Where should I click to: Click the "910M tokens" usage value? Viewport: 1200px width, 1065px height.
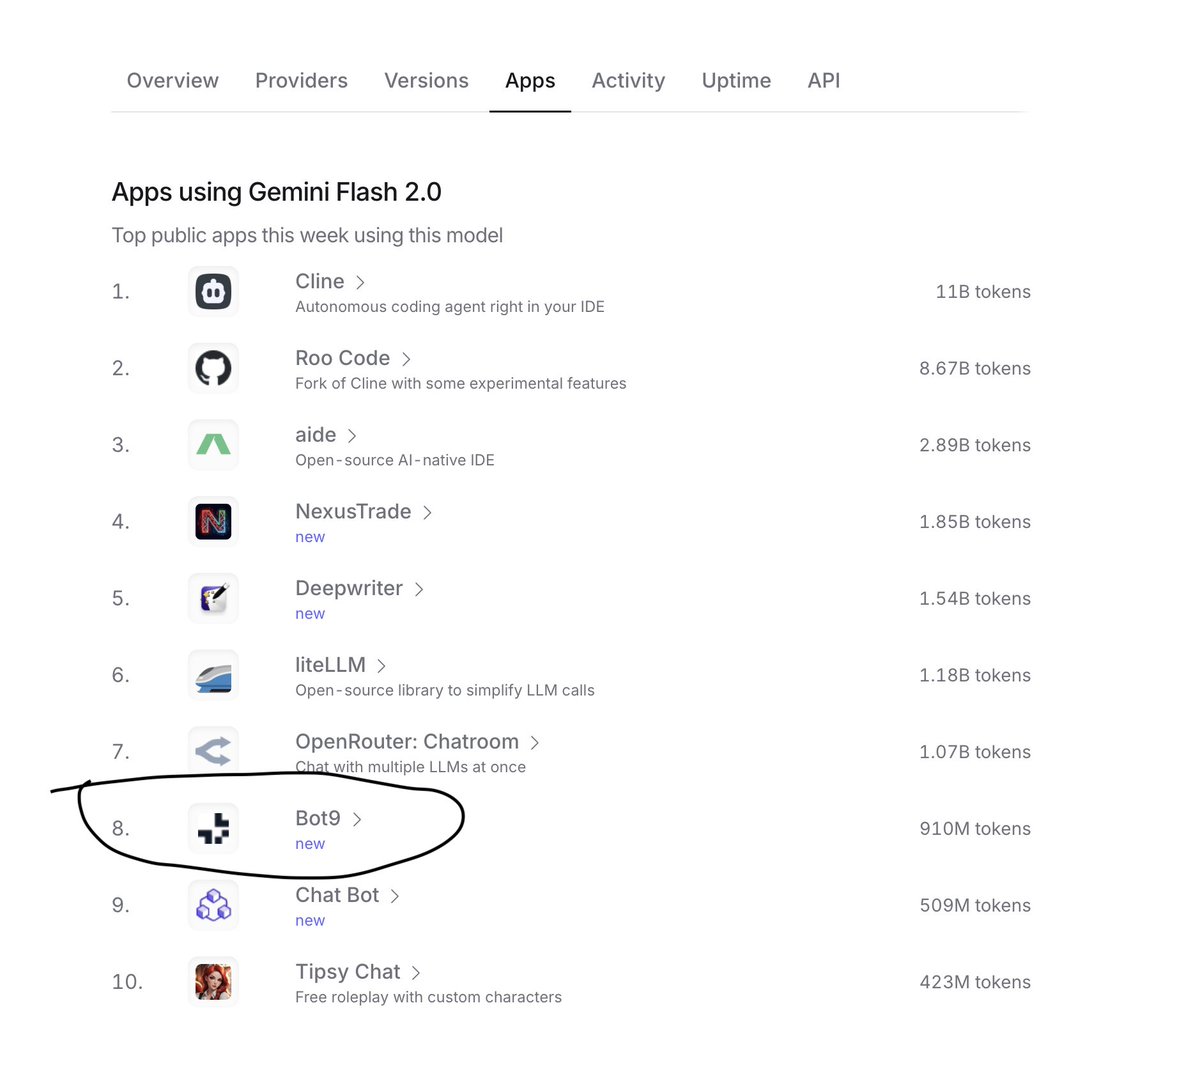[975, 828]
